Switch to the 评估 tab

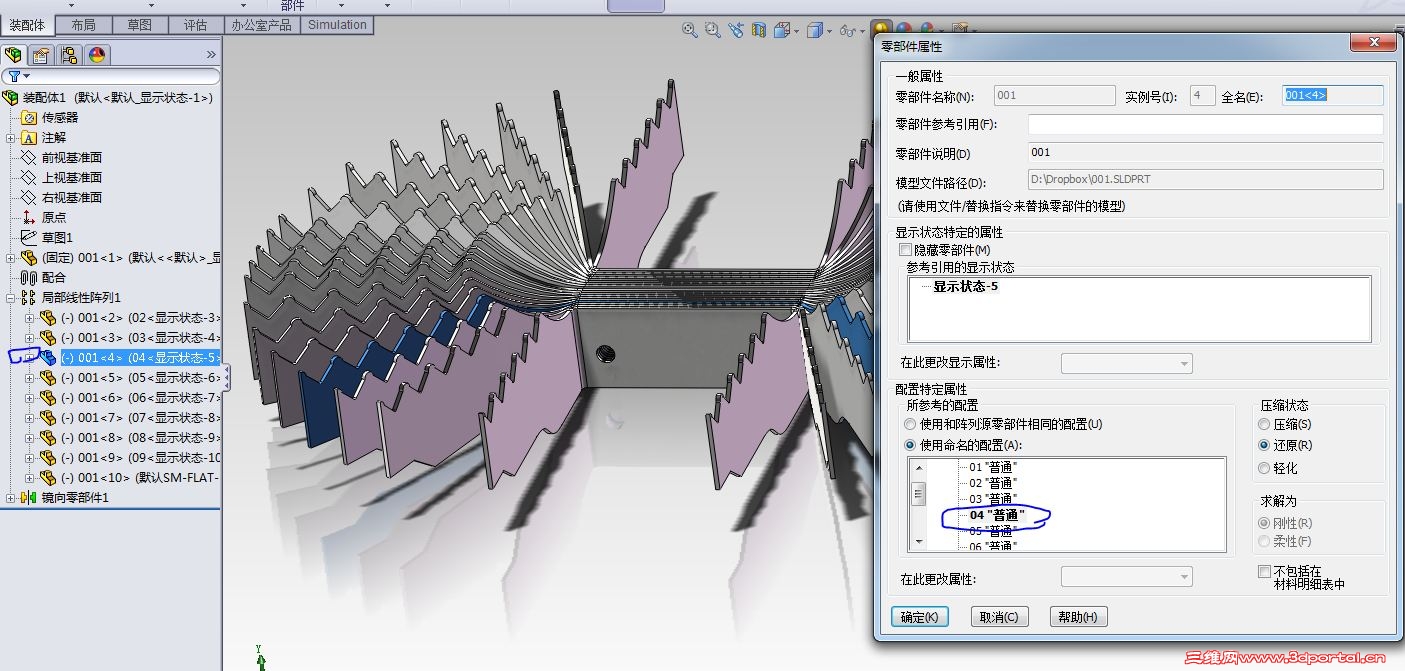(196, 25)
